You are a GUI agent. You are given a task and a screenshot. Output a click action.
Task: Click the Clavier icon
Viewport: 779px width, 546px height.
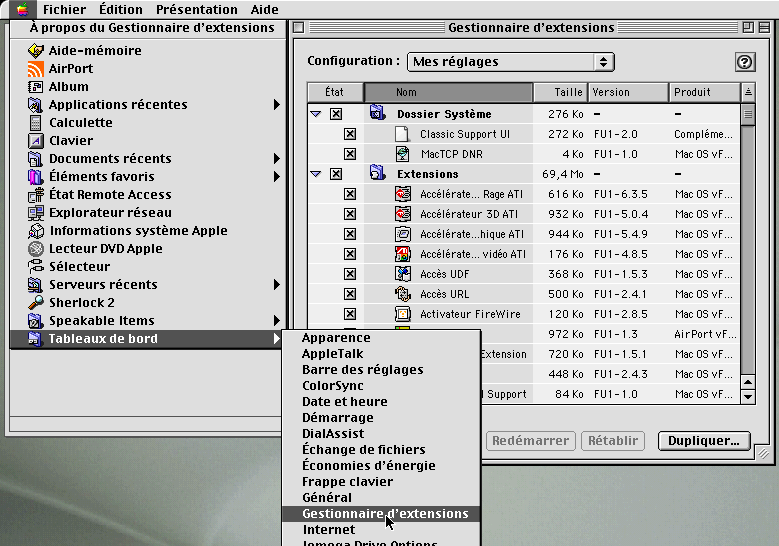click(x=36, y=141)
